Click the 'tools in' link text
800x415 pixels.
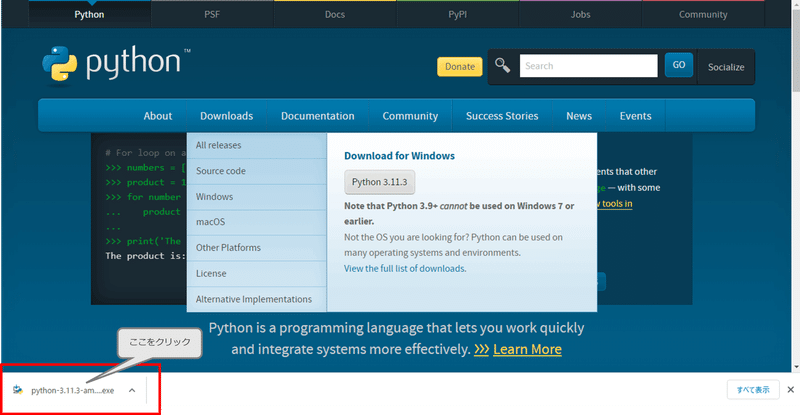(x=617, y=204)
